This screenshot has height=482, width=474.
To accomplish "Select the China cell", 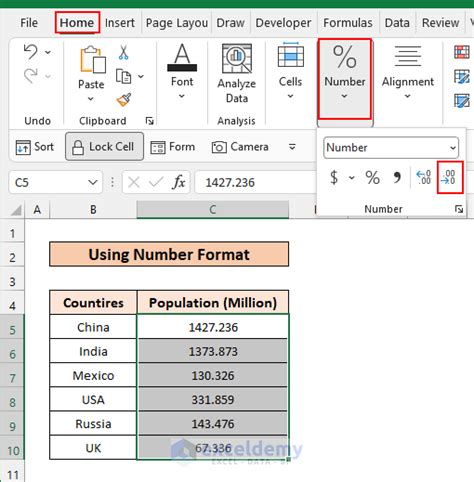I will (93, 327).
